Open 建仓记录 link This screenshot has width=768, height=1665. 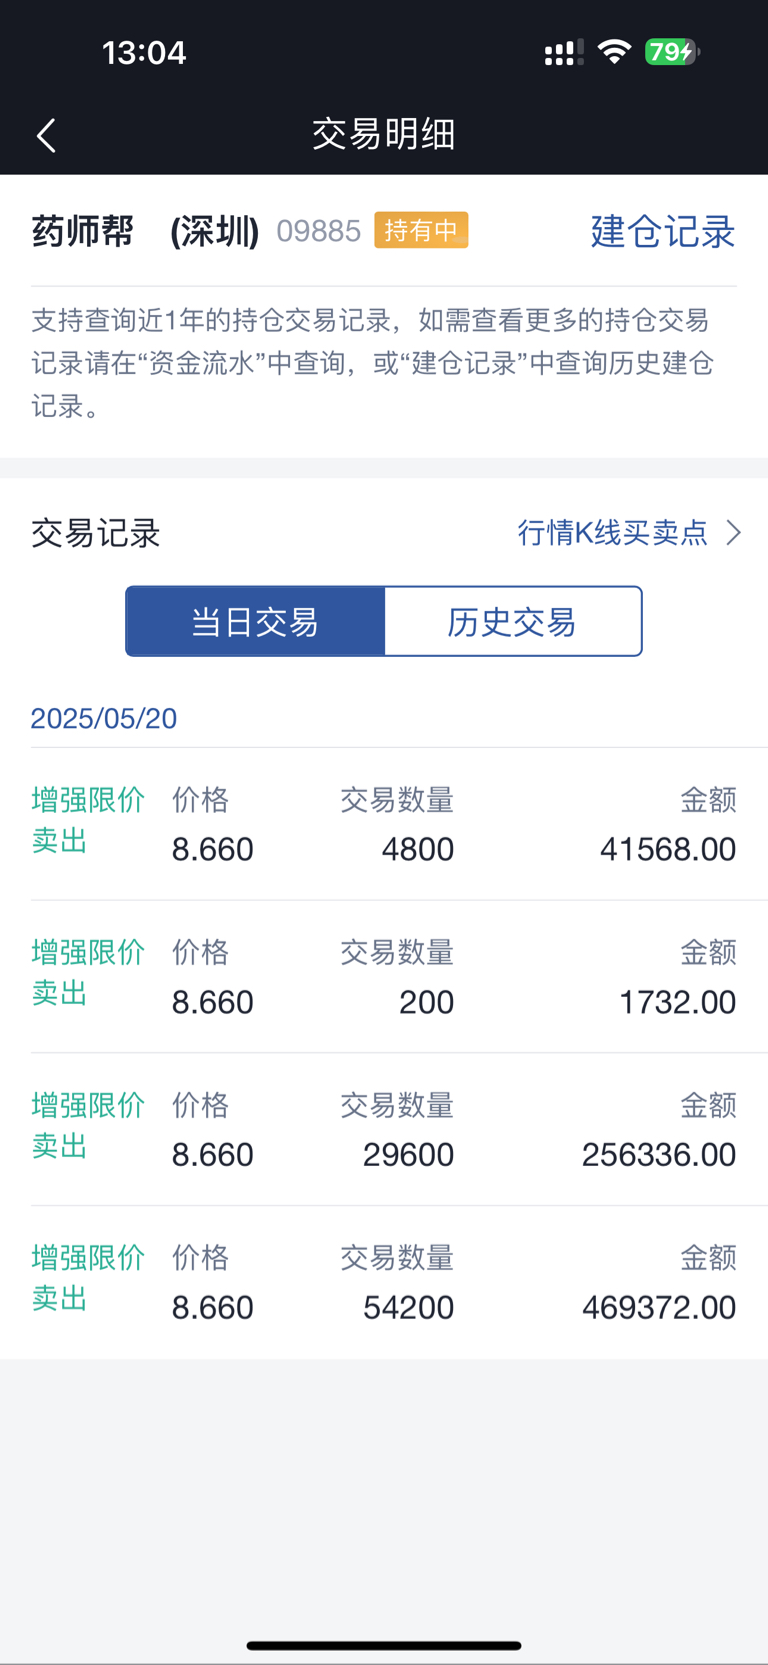click(663, 231)
